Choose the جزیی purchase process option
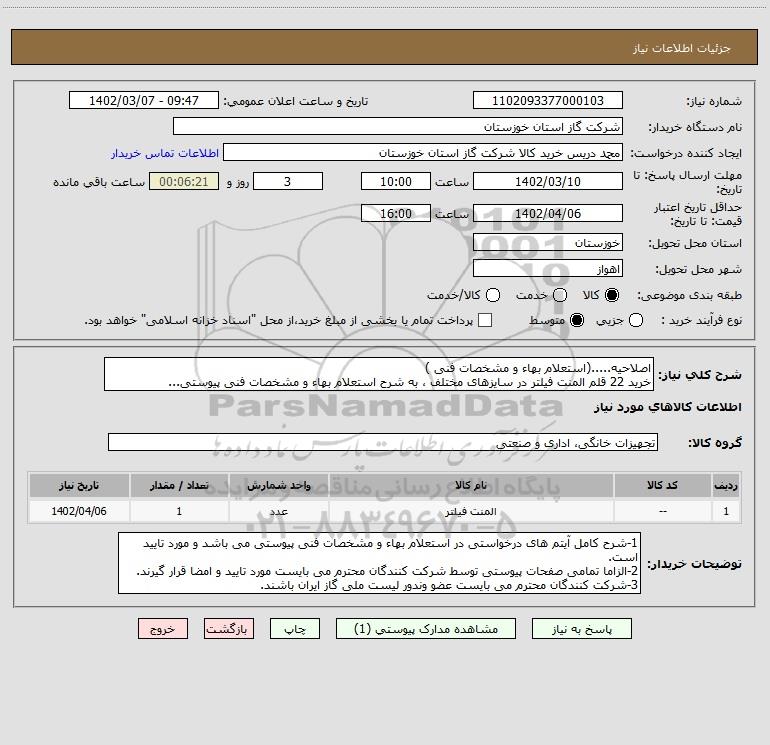770x745 pixels. point(636,320)
